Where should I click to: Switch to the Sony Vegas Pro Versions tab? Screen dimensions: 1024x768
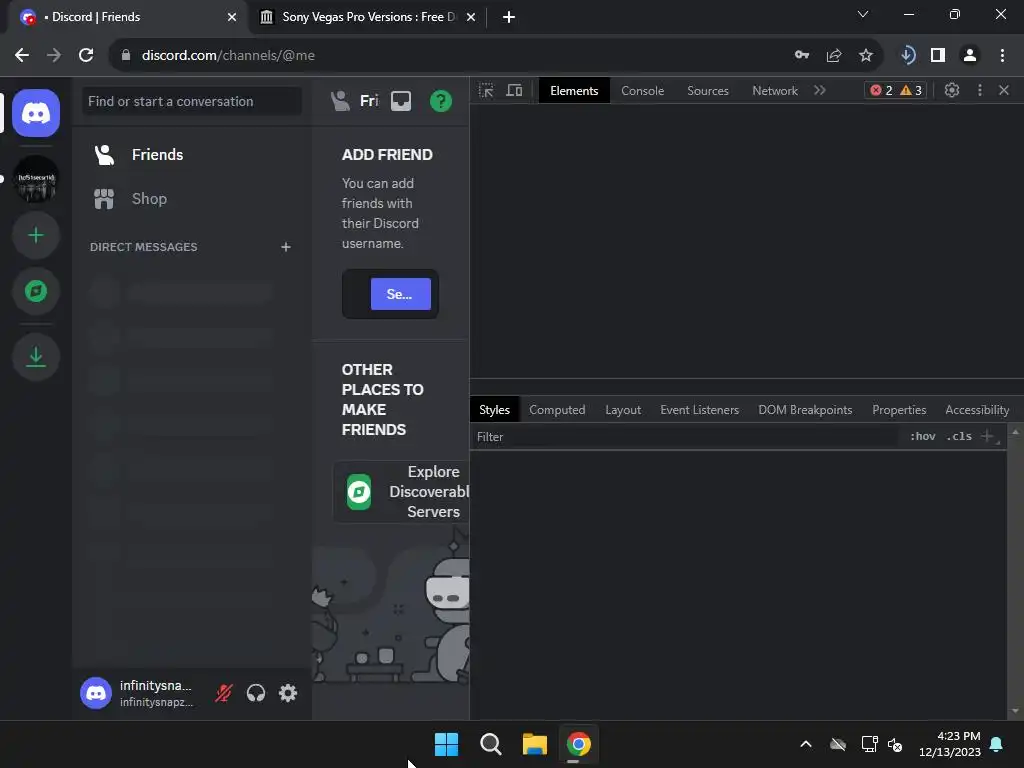click(368, 17)
